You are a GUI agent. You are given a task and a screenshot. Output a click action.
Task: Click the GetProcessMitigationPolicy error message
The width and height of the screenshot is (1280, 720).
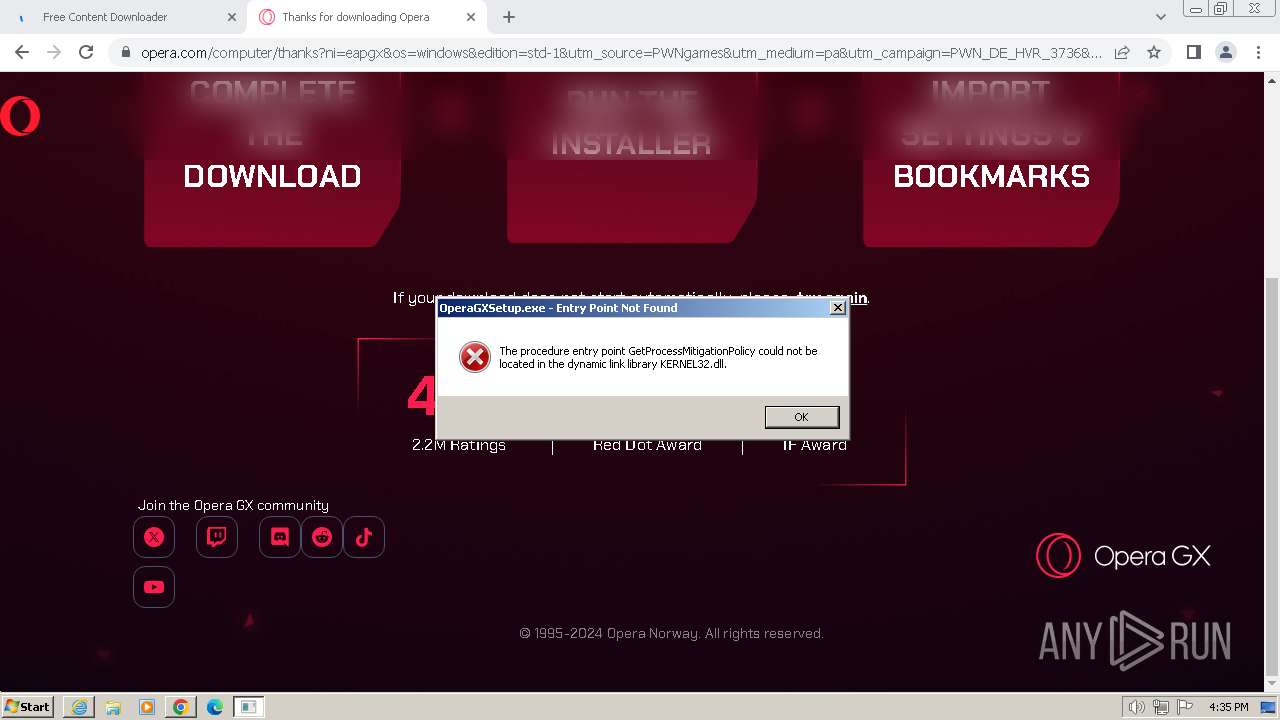[658, 357]
